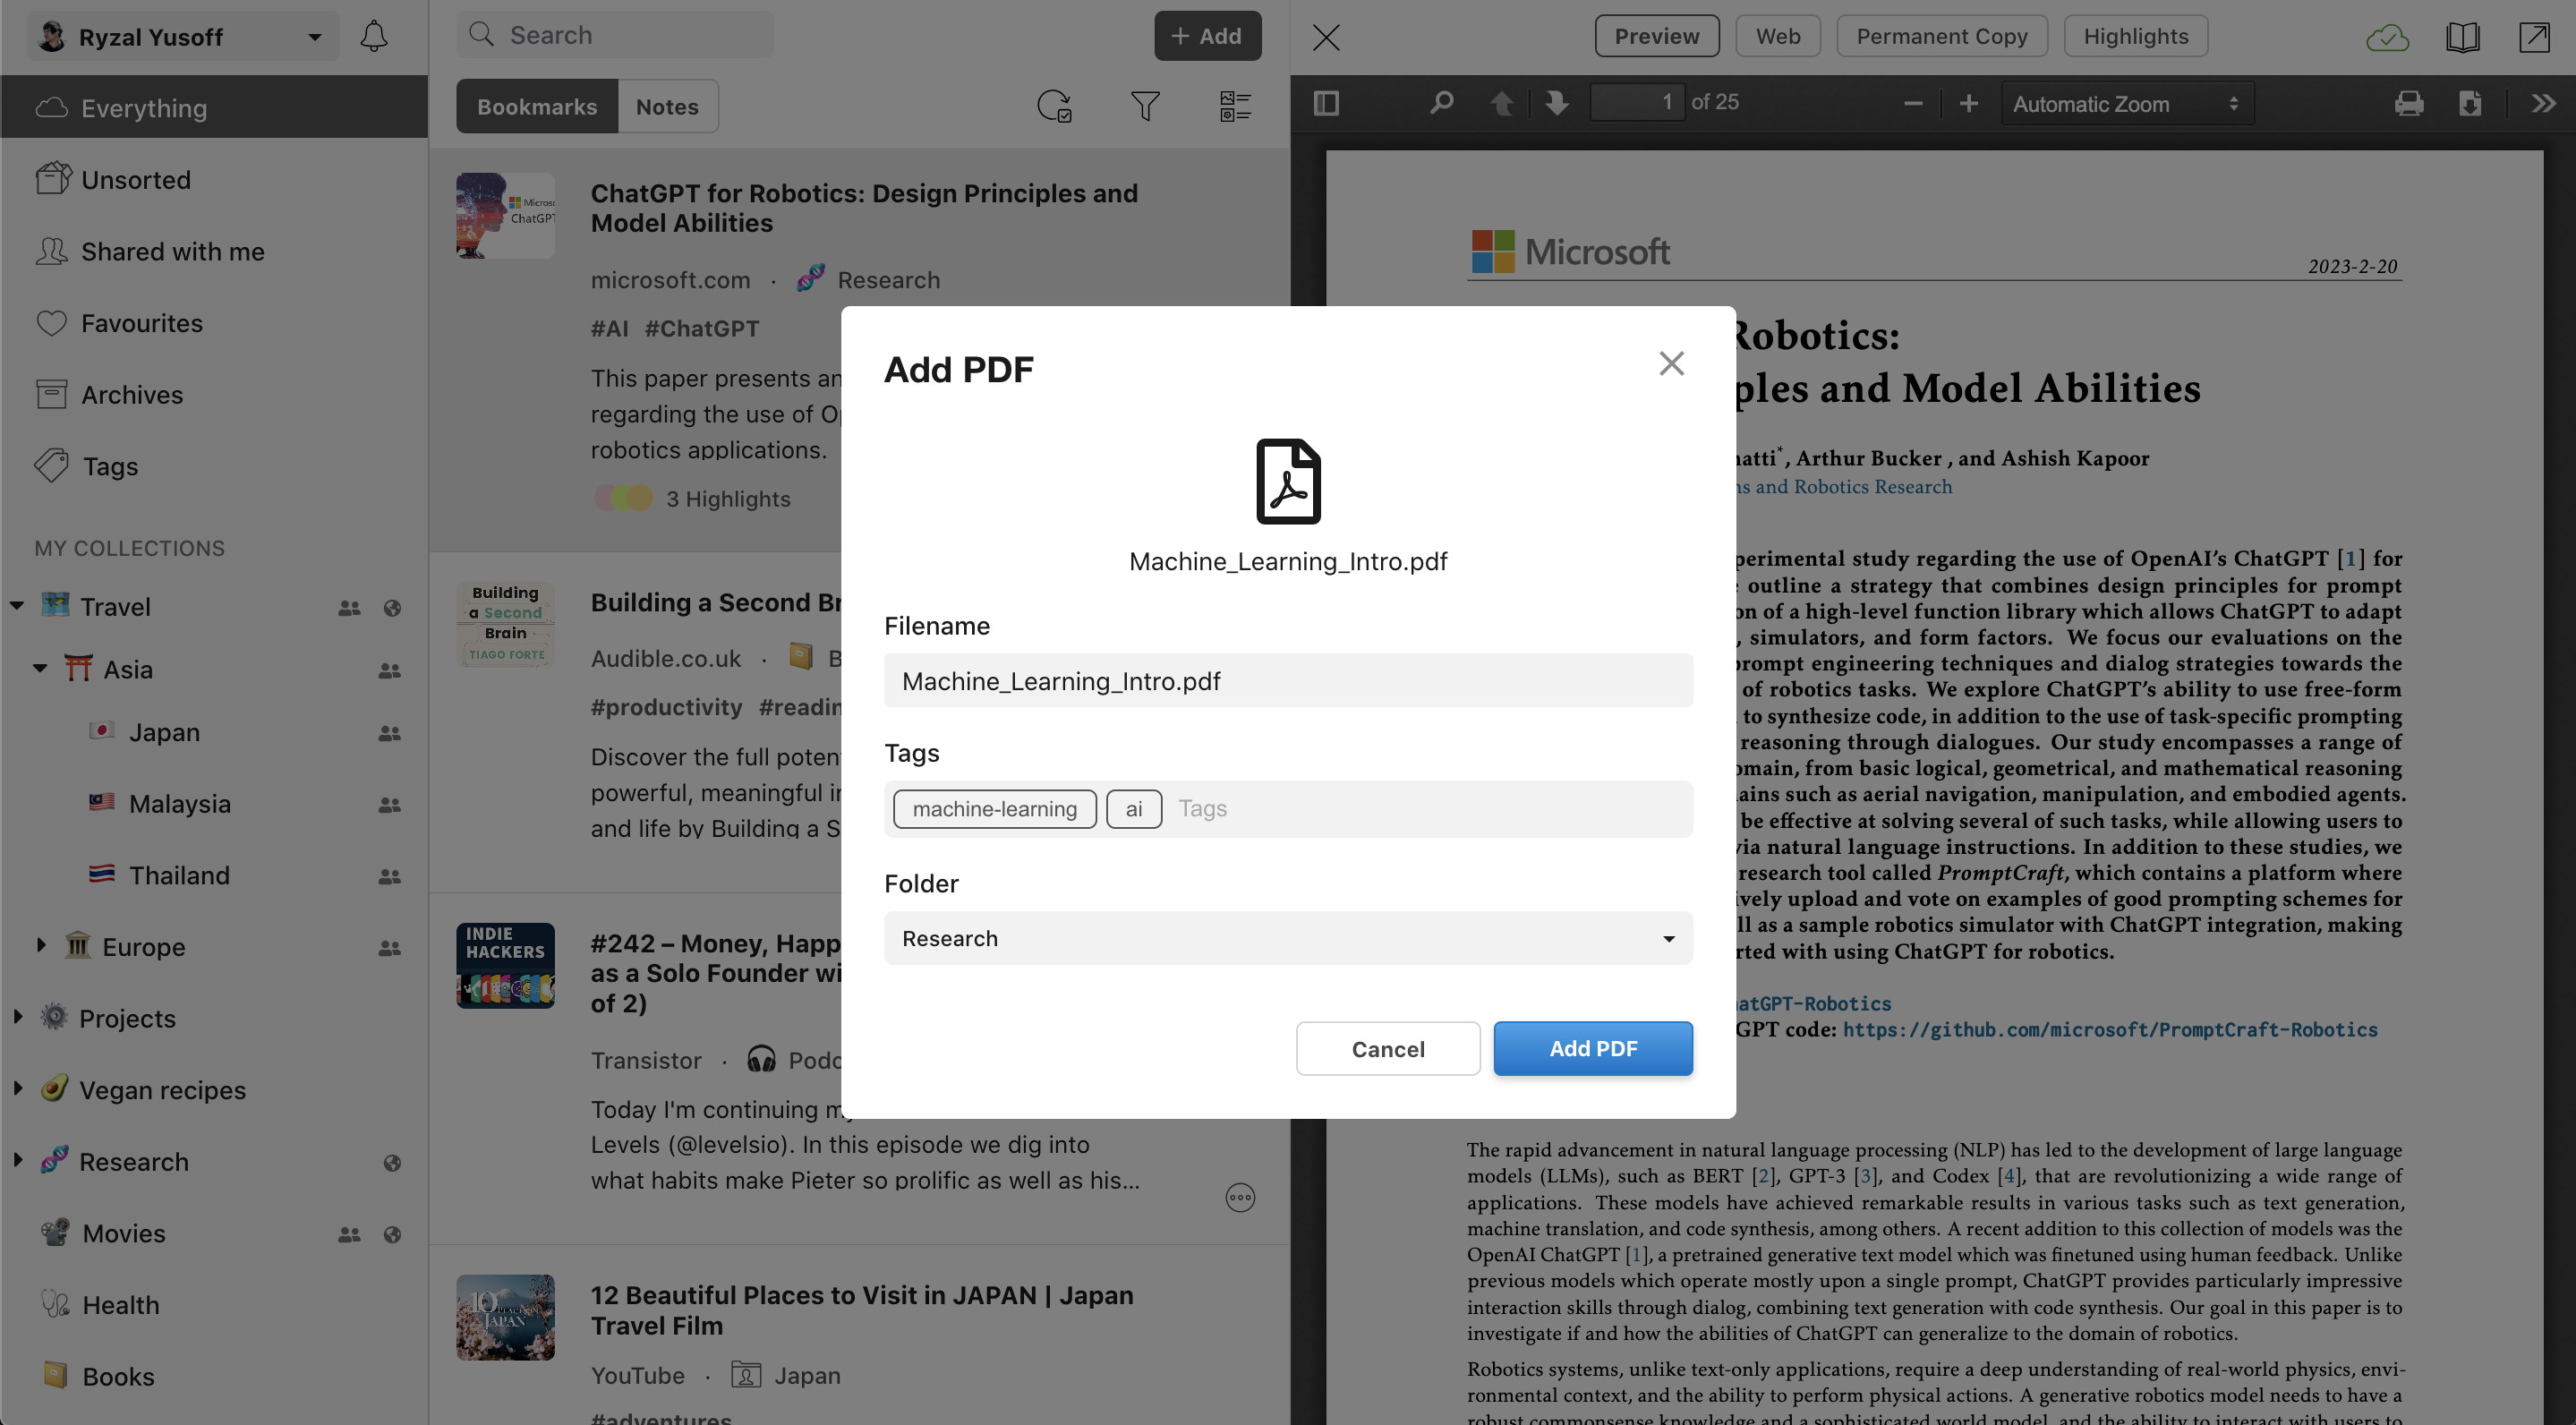Open the PromptCraft-Robotics GitHub link
The height and width of the screenshot is (1425, 2576).
coord(2110,1030)
